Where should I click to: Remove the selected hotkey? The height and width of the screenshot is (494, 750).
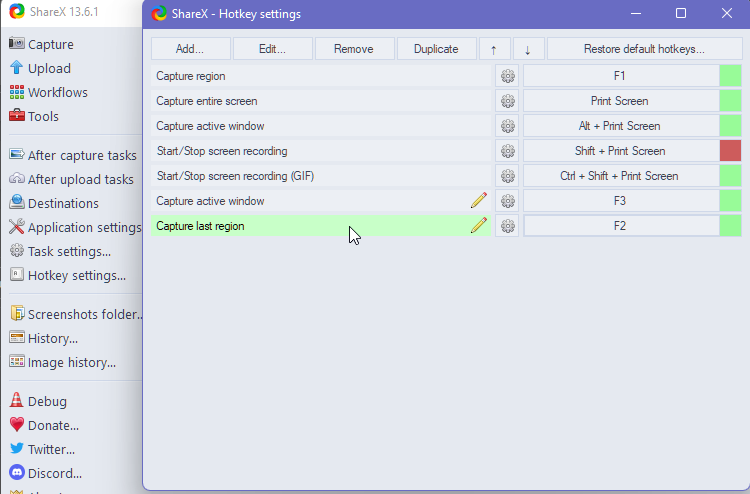[x=354, y=49]
